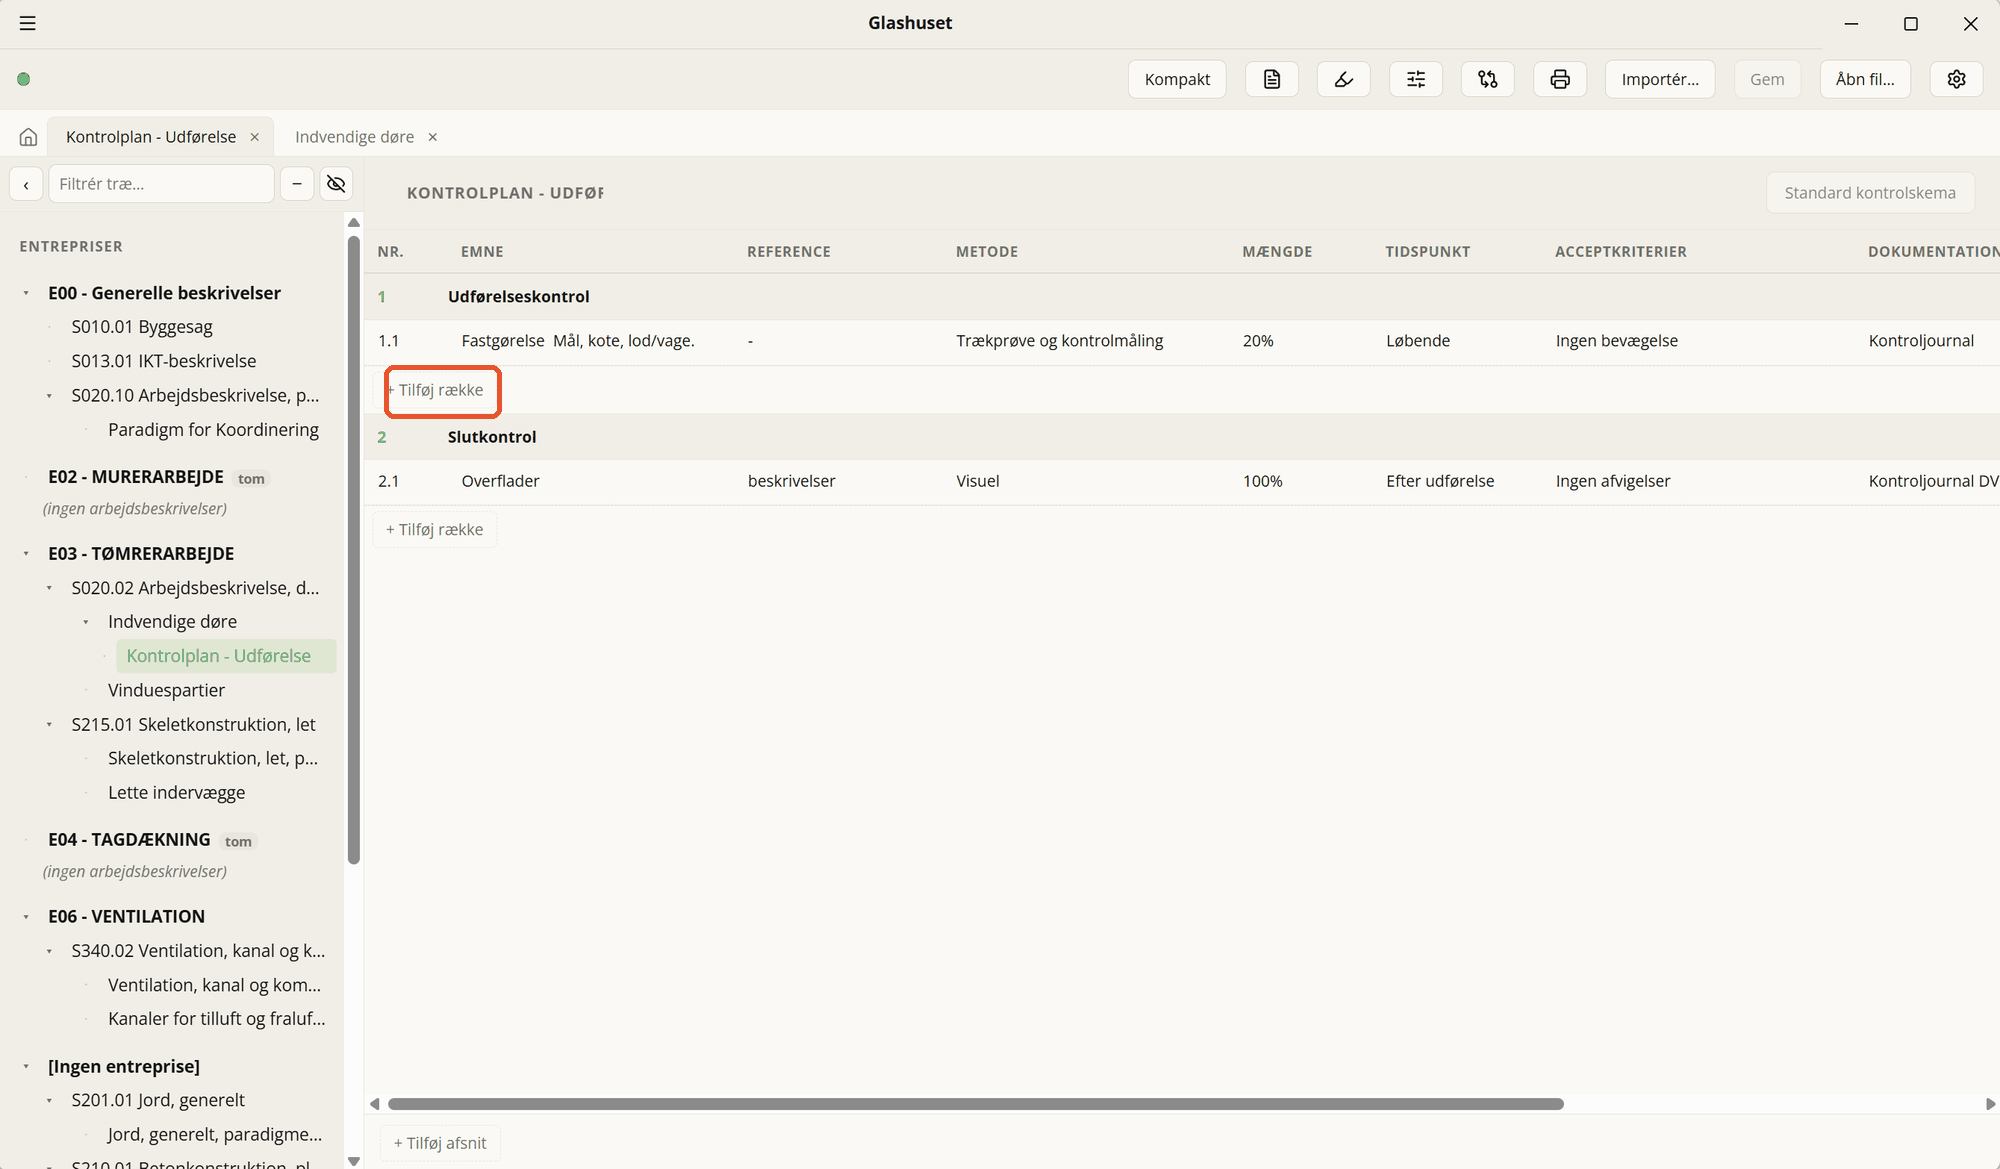Click Standard kontrolskema button

pos(1870,193)
